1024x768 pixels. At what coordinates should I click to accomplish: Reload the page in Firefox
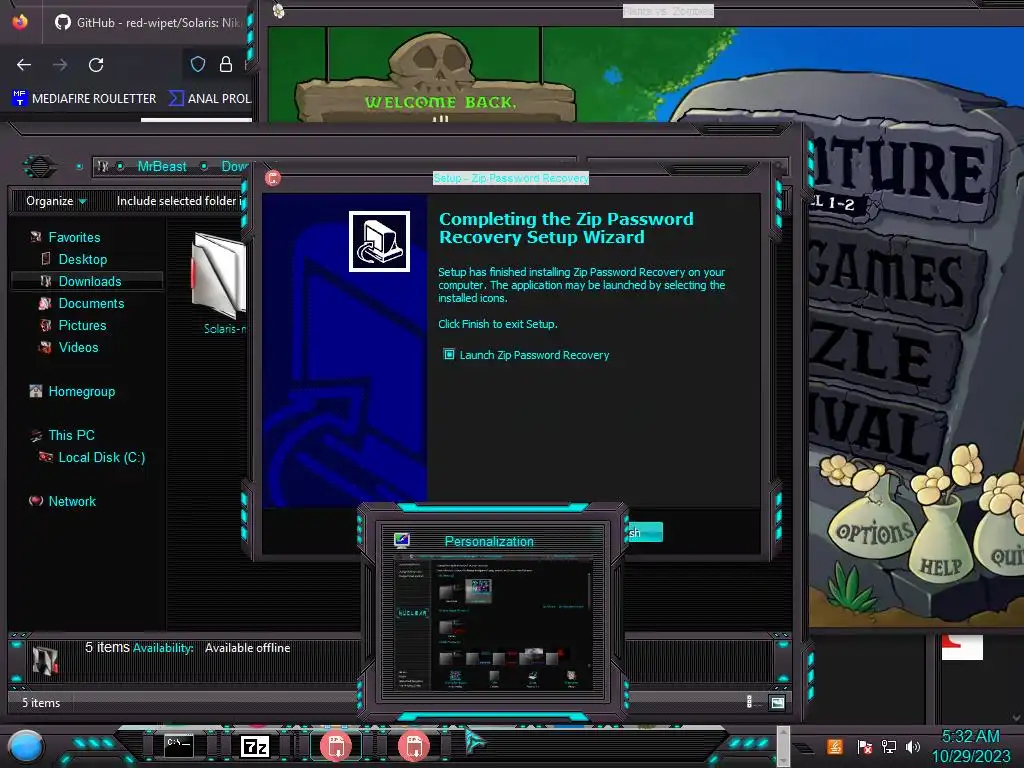(x=96, y=65)
